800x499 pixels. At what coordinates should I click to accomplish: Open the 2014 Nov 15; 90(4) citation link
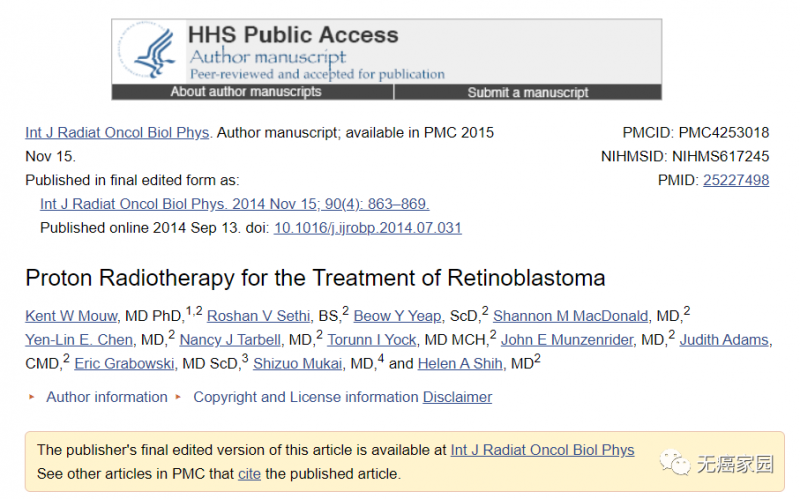click(235, 204)
